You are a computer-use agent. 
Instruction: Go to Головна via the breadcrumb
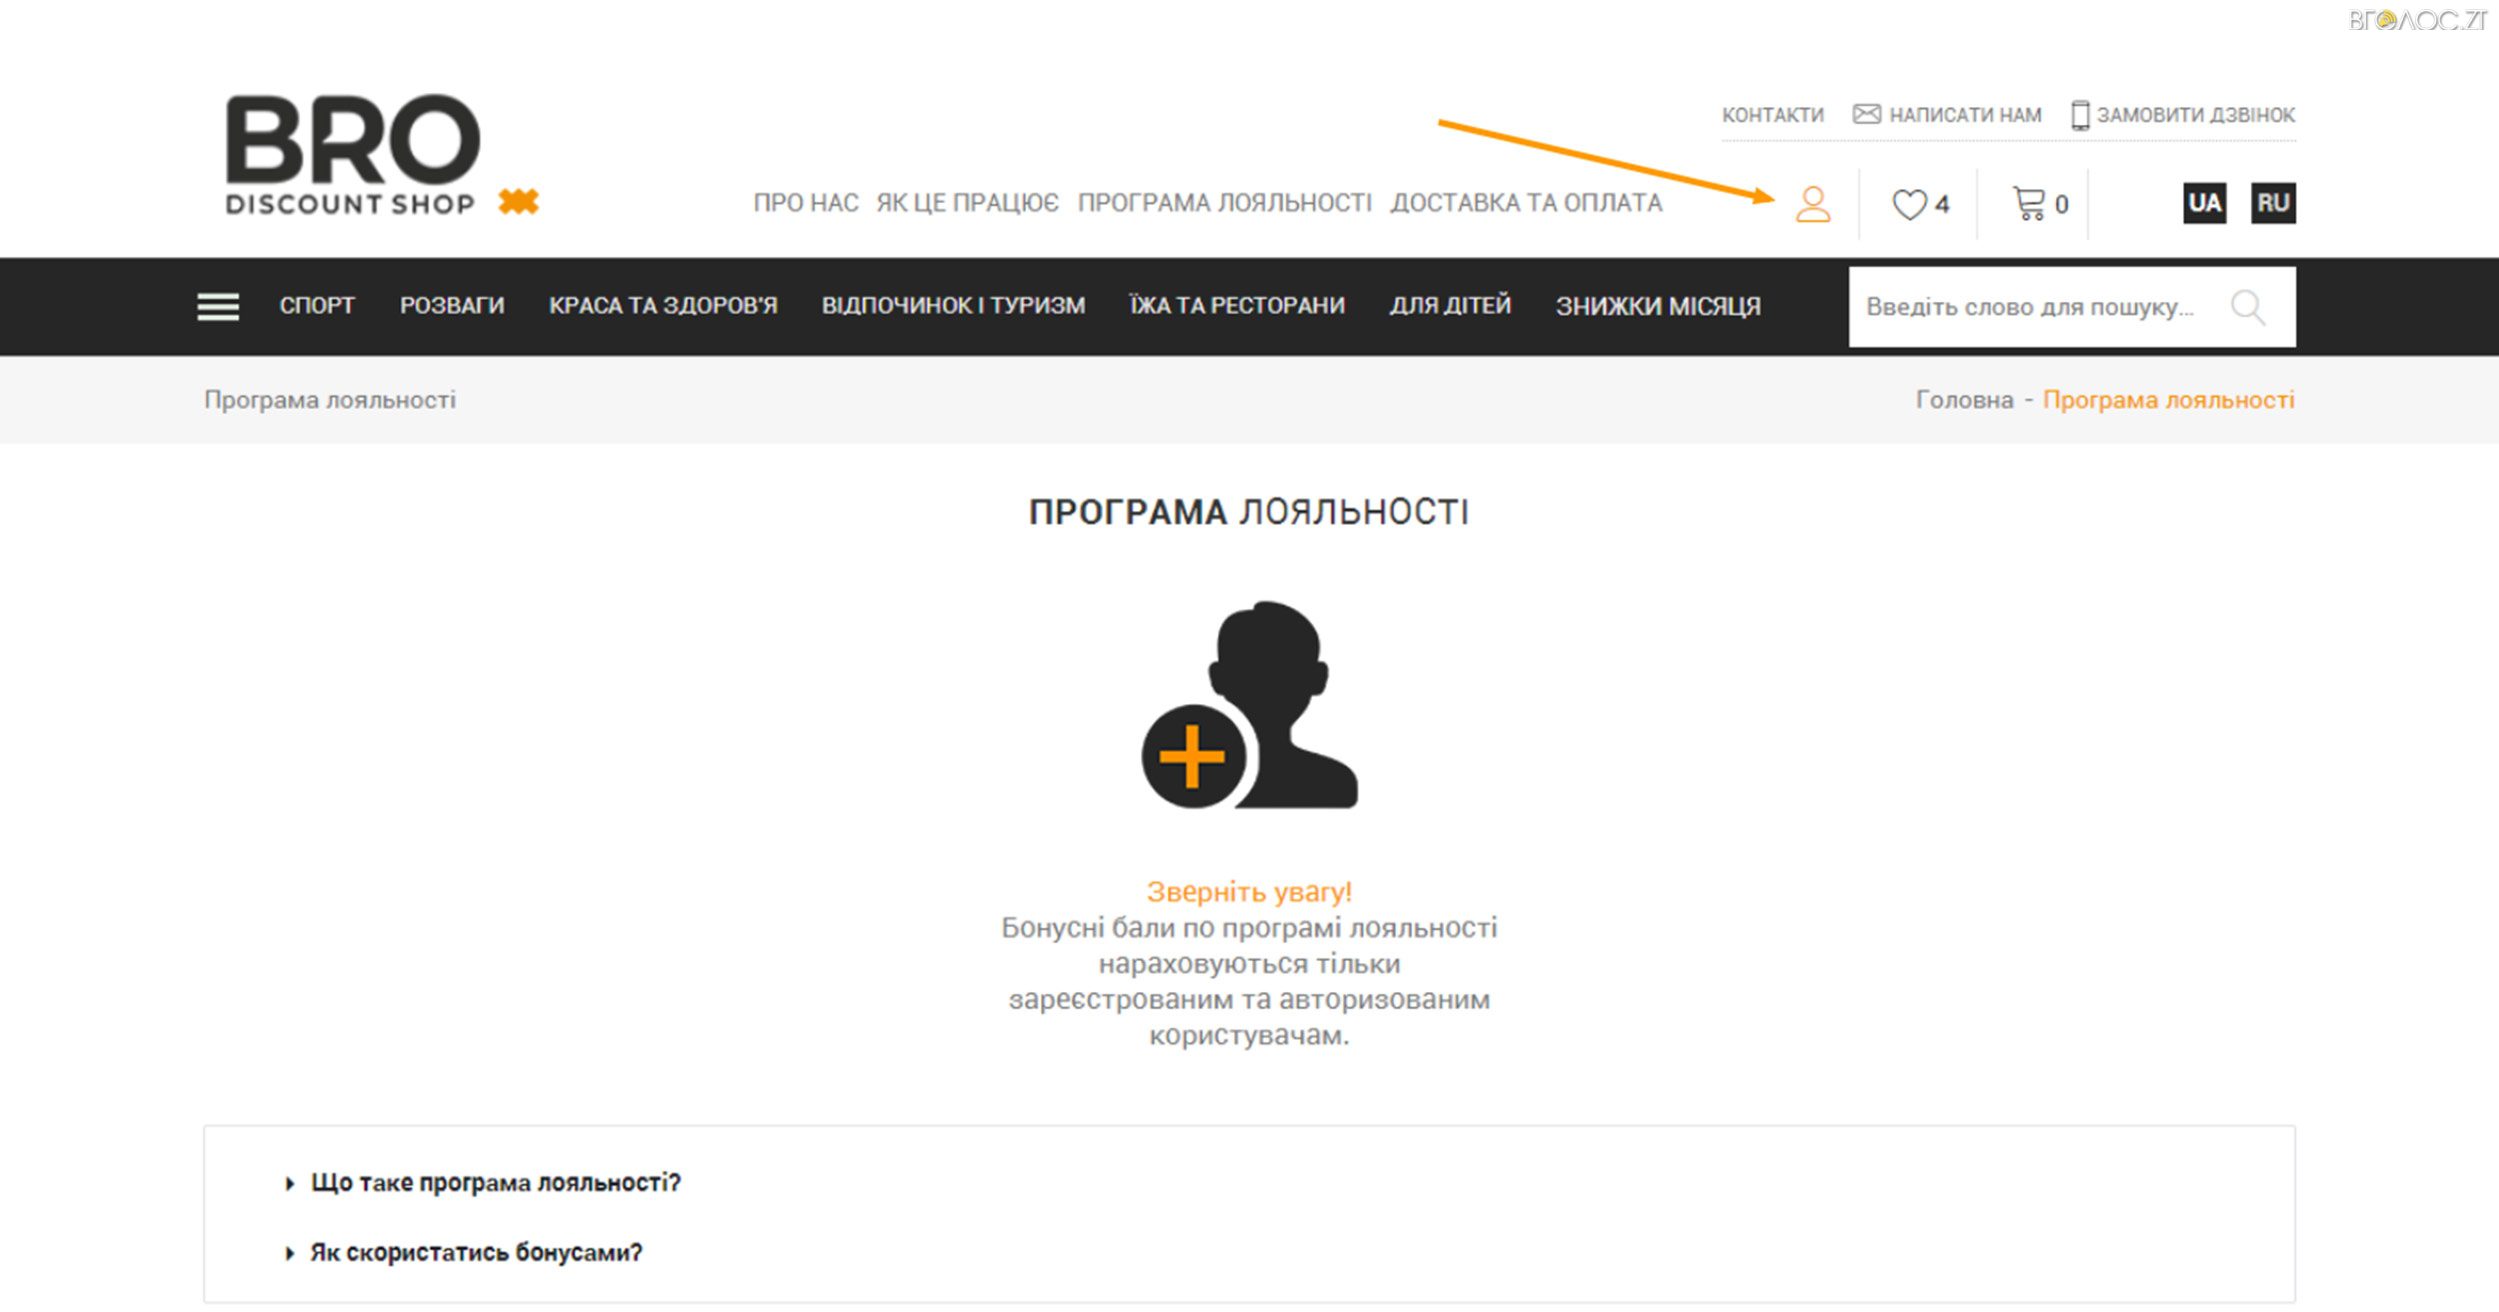pos(1964,400)
